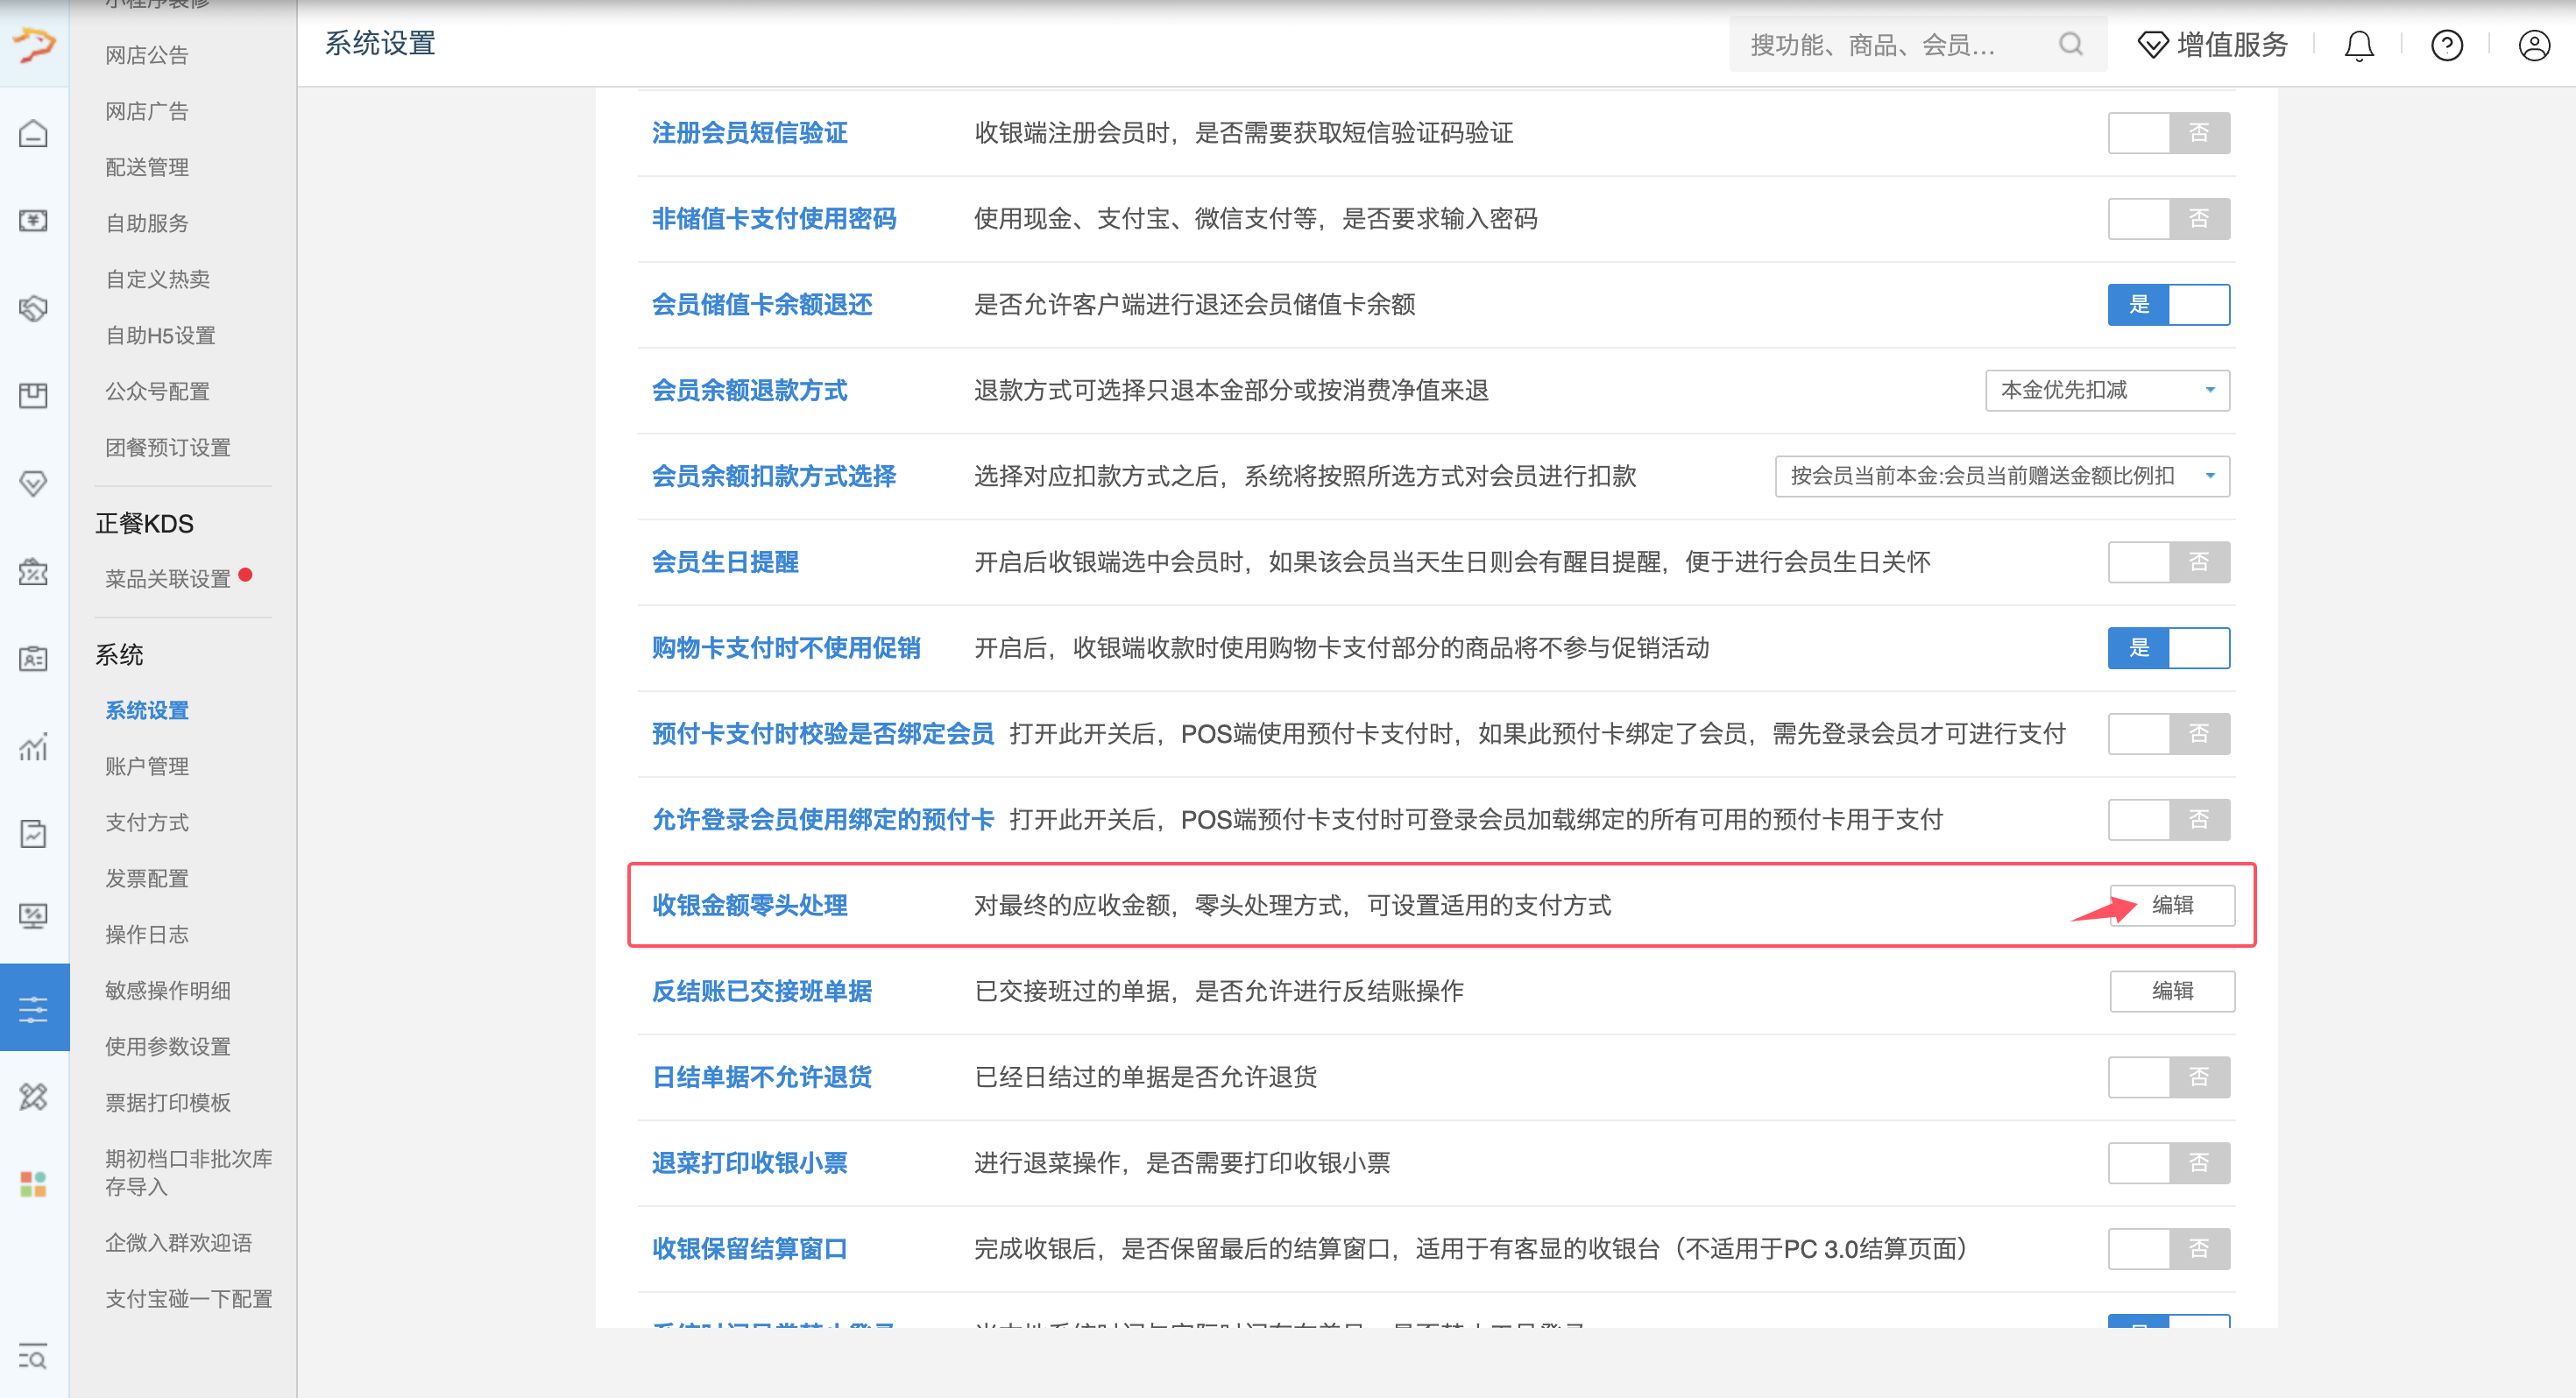Open the help question mark icon
Viewport: 2576px width, 1398px height.
click(x=2447, y=45)
